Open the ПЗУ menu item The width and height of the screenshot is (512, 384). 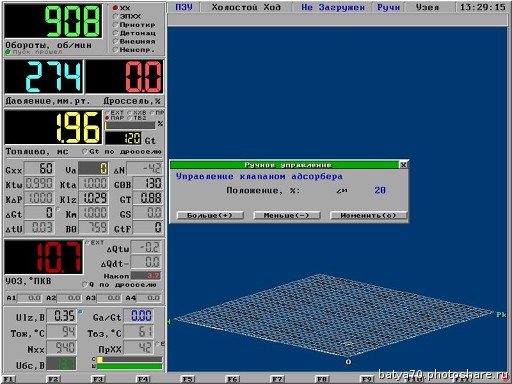point(184,7)
